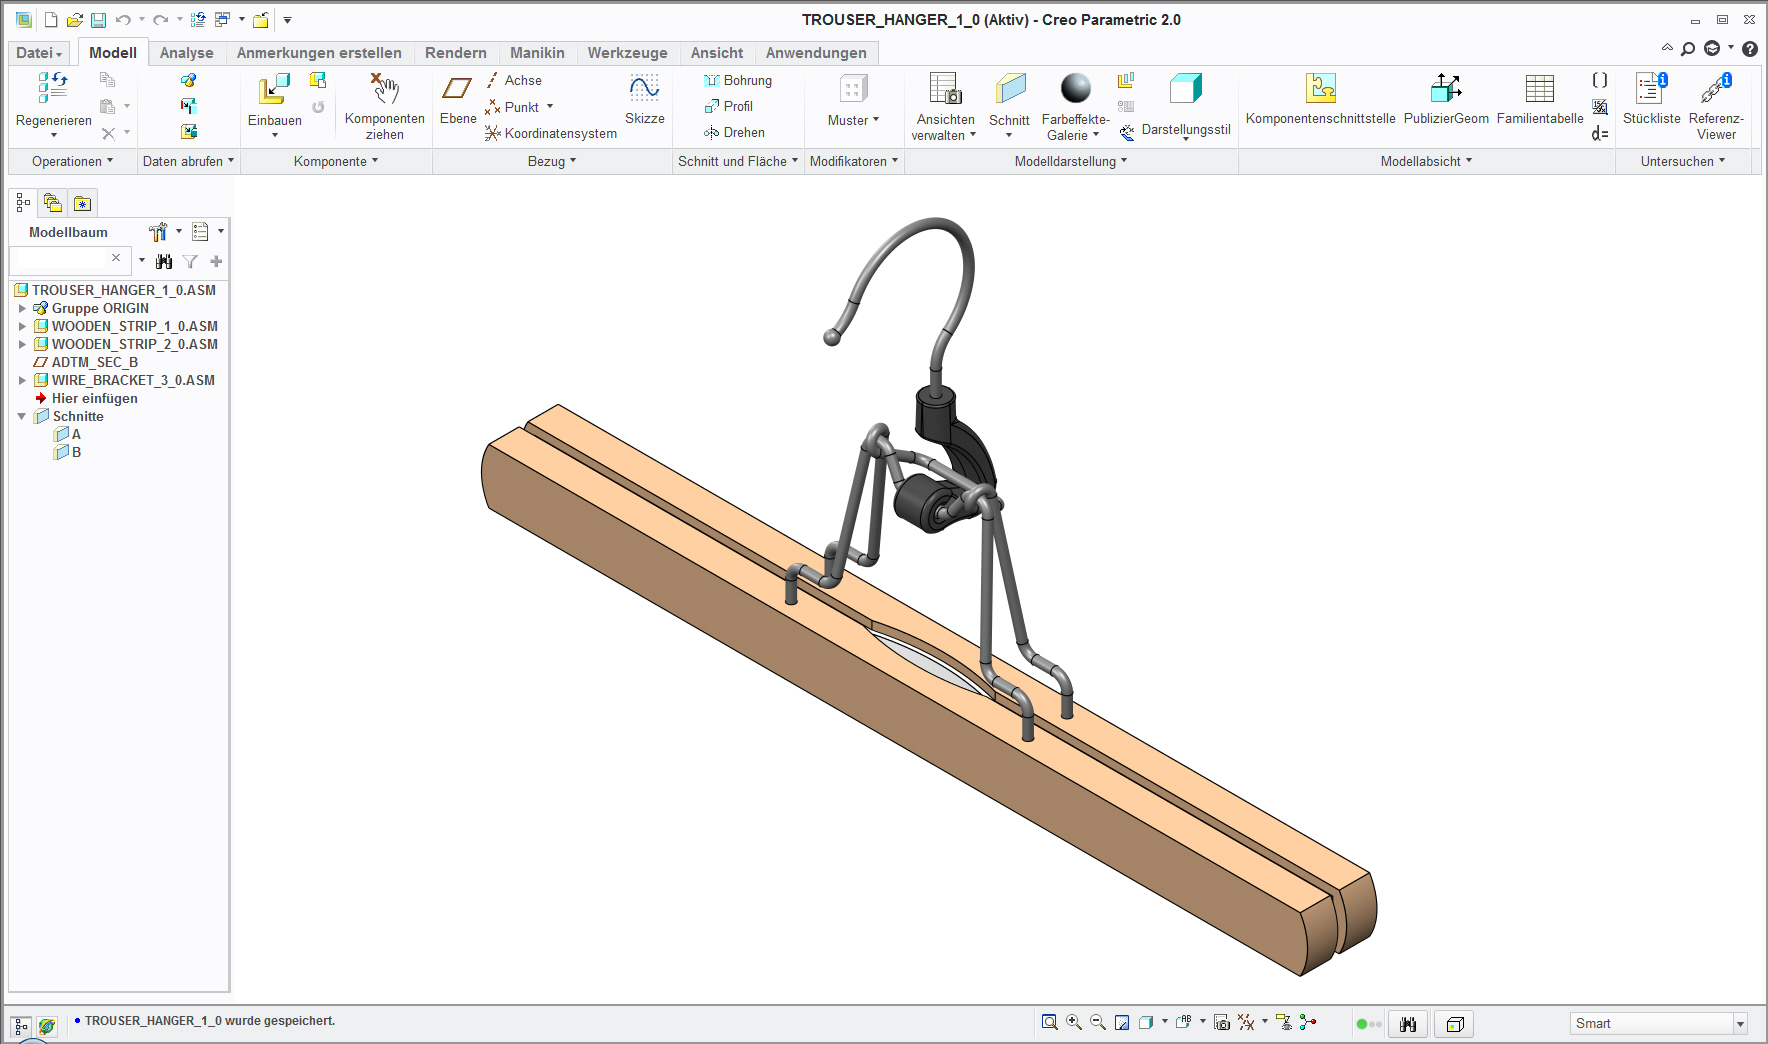Open the Modelldarstellung group dropdown
1768x1044 pixels.
1070,161
